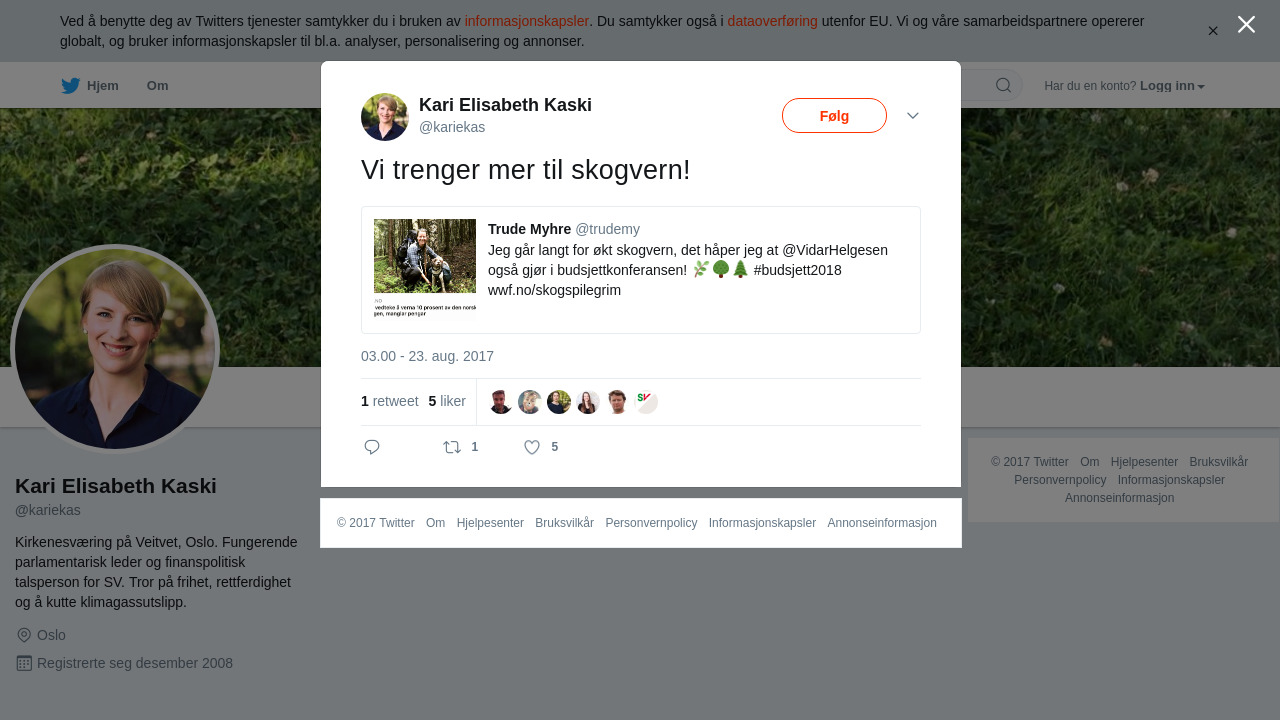This screenshot has height=720, width=1280.
Task: Open Hjelpesenter in modal footer
Action: pos(490,523)
